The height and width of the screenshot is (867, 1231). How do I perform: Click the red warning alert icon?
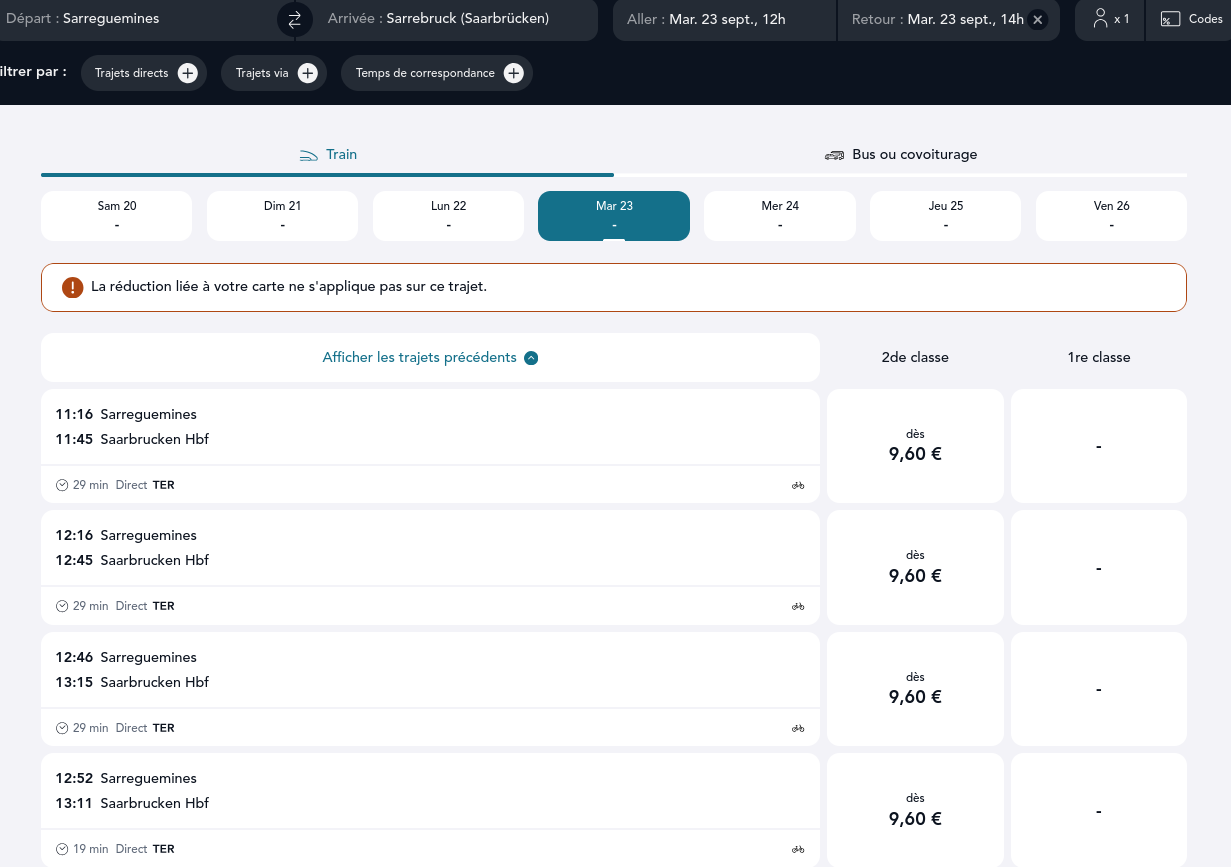[x=72, y=287]
